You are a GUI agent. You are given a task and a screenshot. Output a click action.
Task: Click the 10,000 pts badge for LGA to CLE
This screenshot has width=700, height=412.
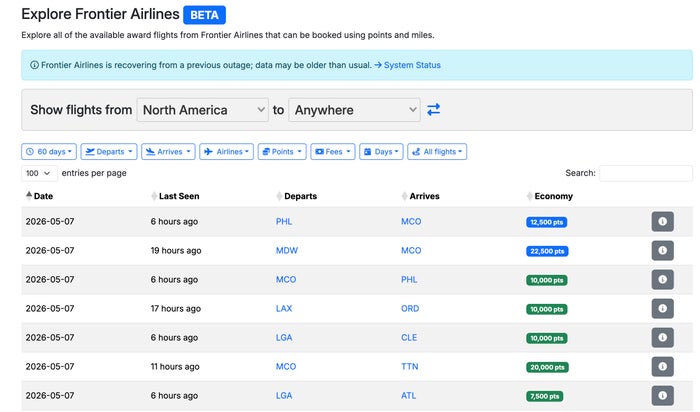pyautogui.click(x=547, y=338)
